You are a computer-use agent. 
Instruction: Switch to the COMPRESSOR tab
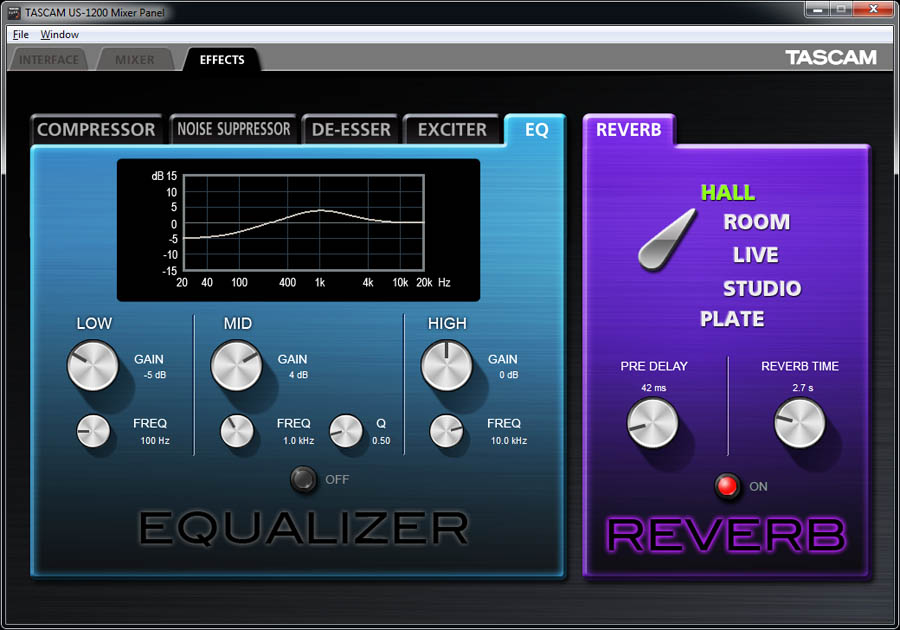click(96, 130)
